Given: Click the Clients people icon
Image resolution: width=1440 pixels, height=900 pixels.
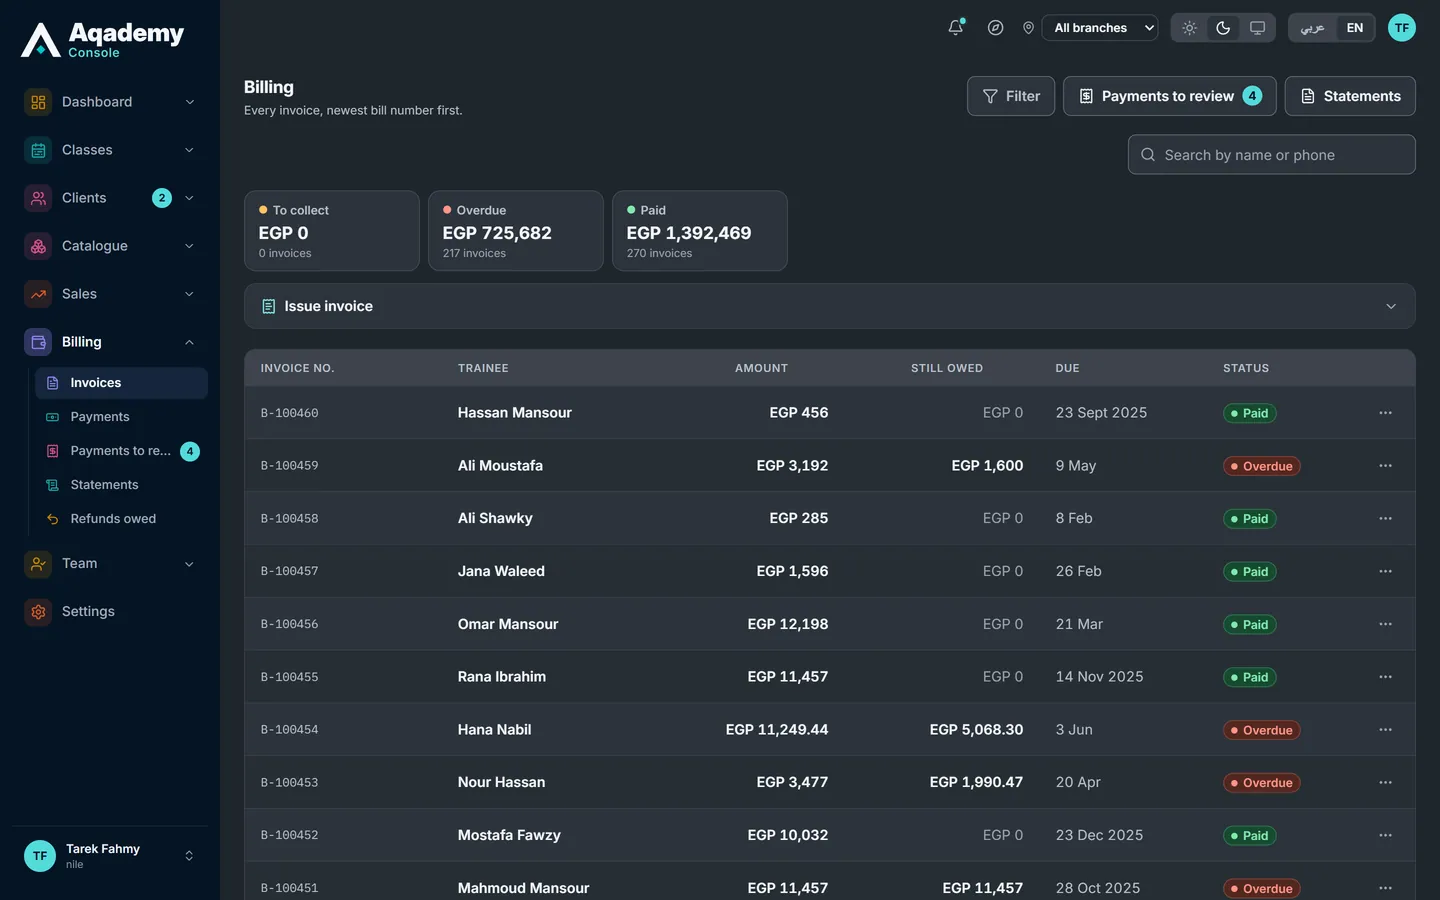Looking at the screenshot, I should tap(38, 198).
